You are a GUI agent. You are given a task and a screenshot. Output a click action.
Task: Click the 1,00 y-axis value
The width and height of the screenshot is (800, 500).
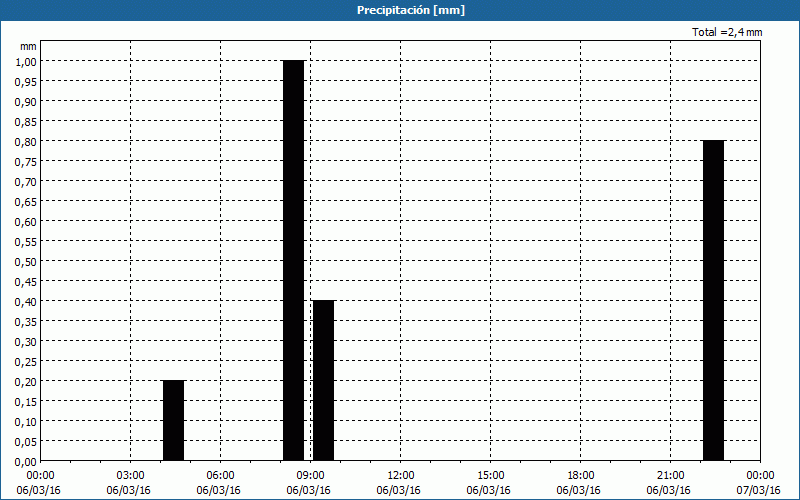[x=25, y=61]
